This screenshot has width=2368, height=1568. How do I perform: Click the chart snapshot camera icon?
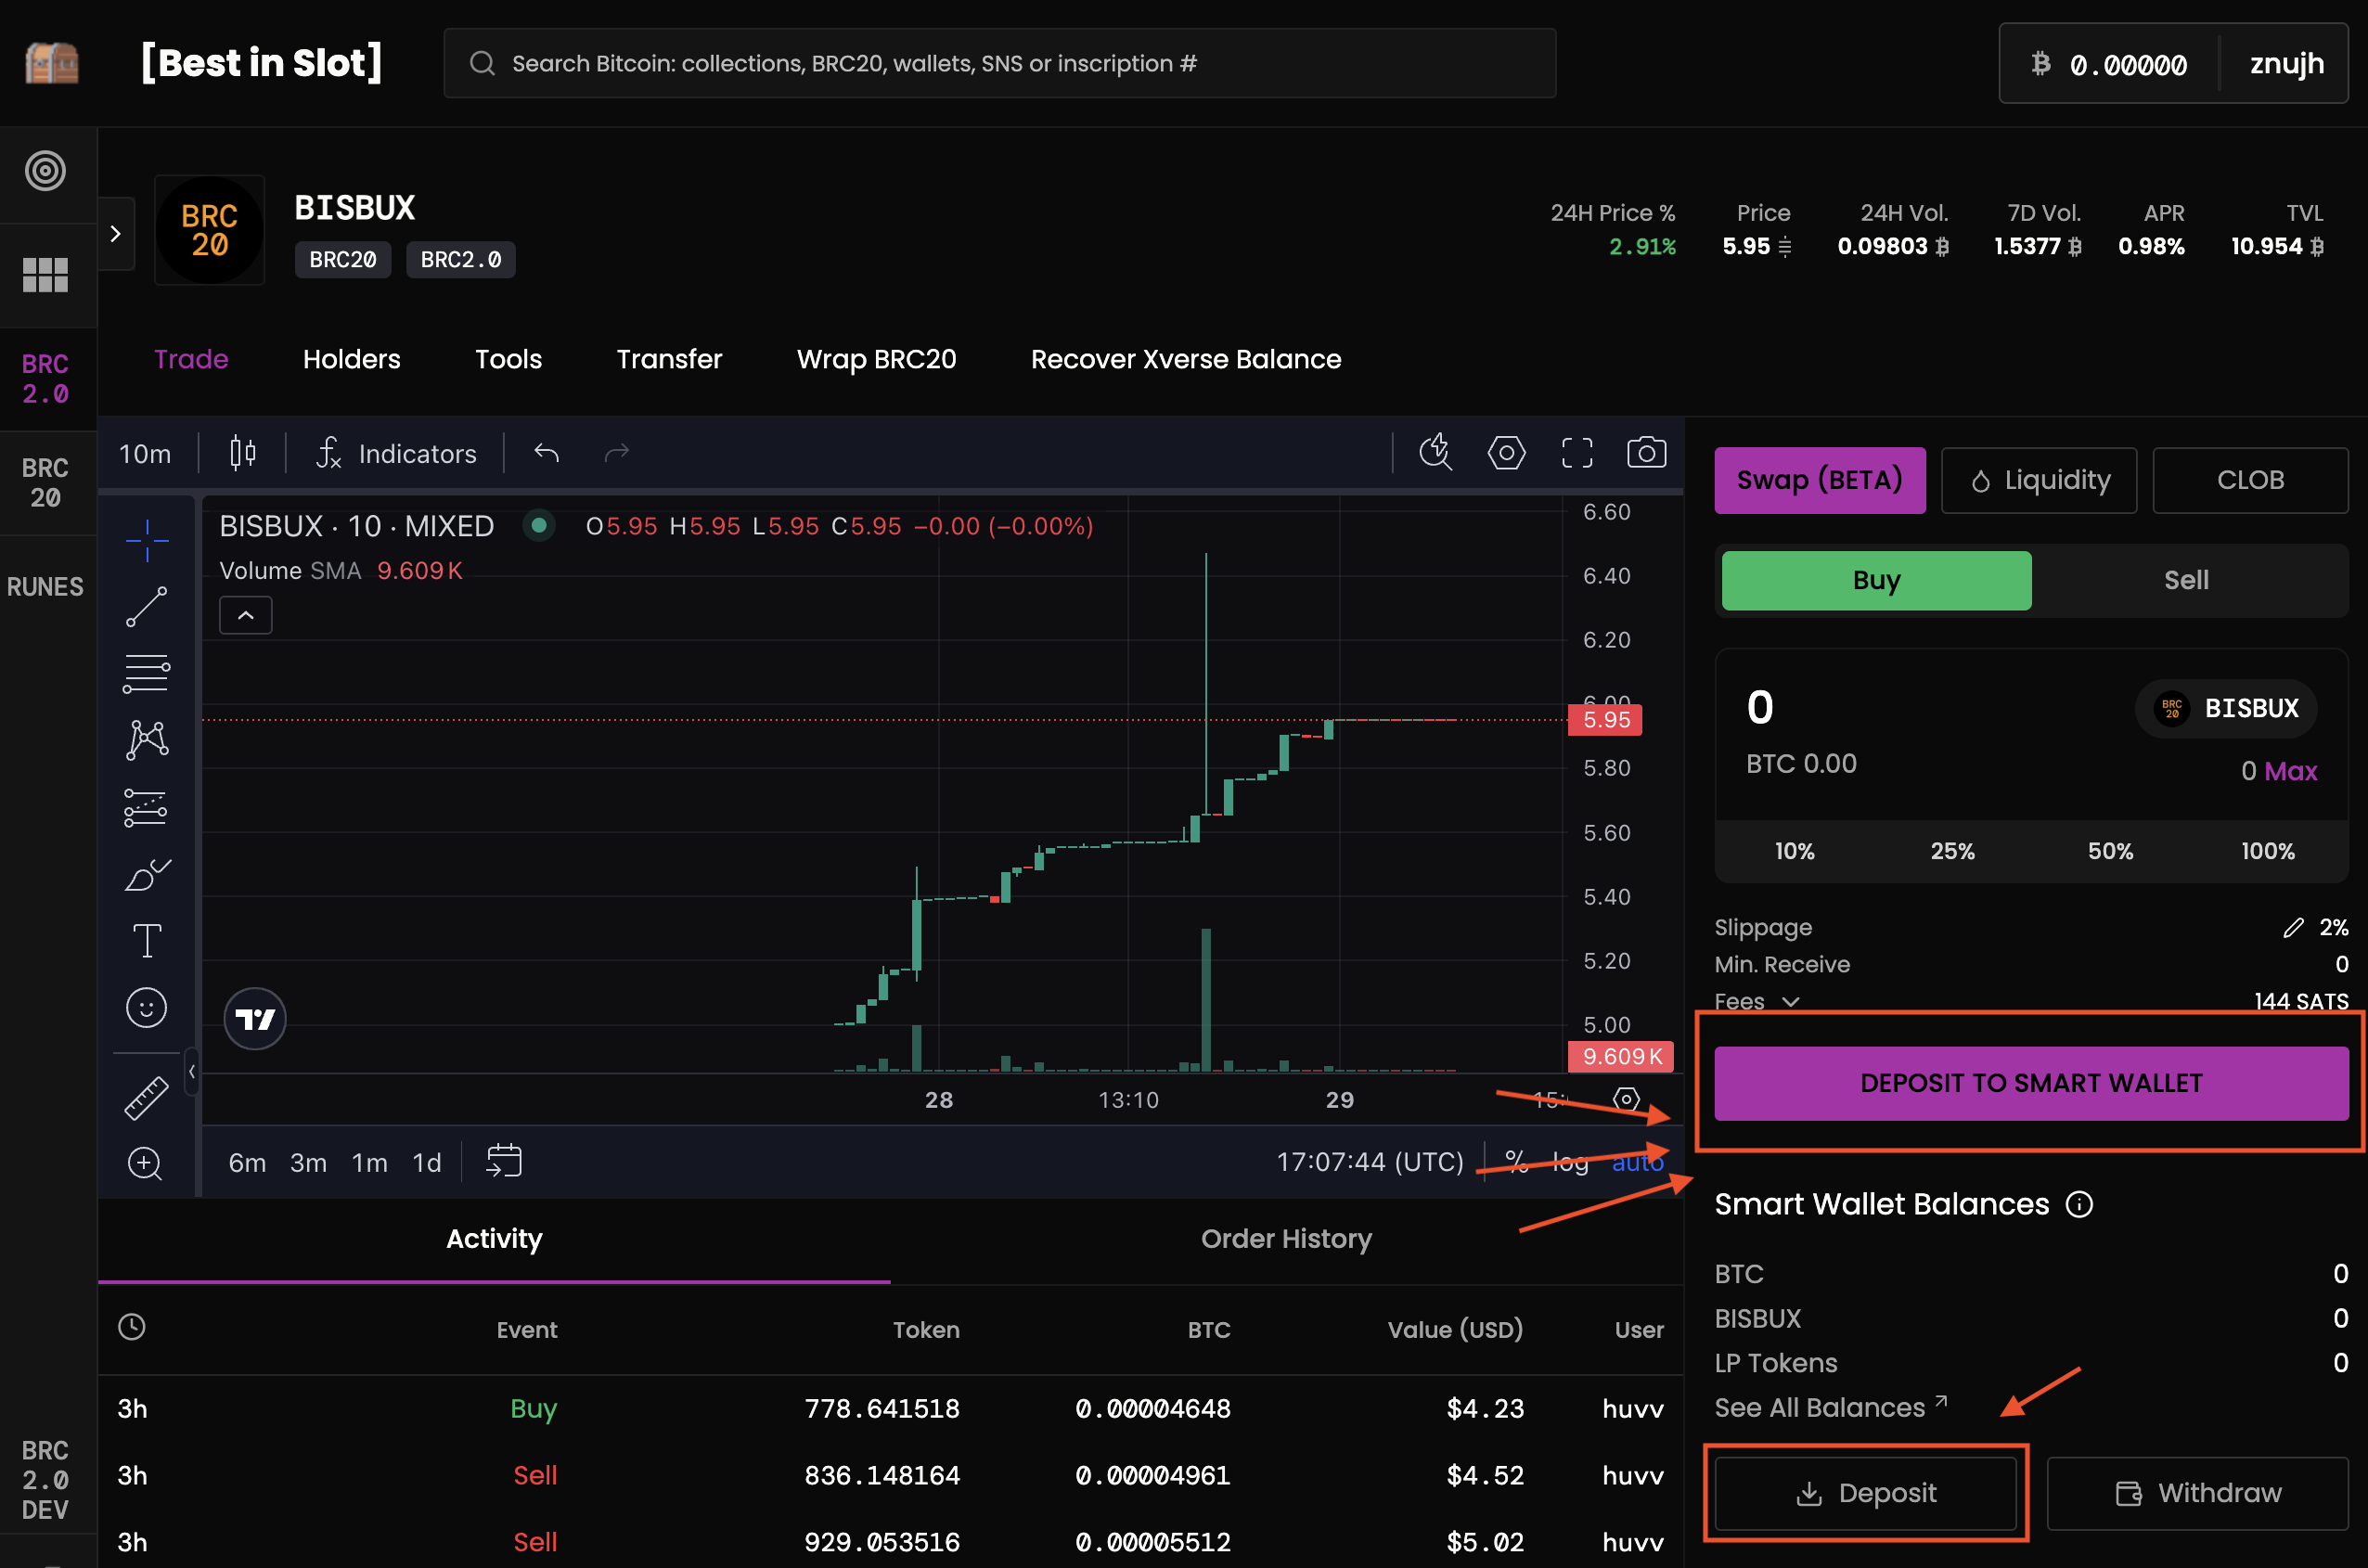point(1646,453)
